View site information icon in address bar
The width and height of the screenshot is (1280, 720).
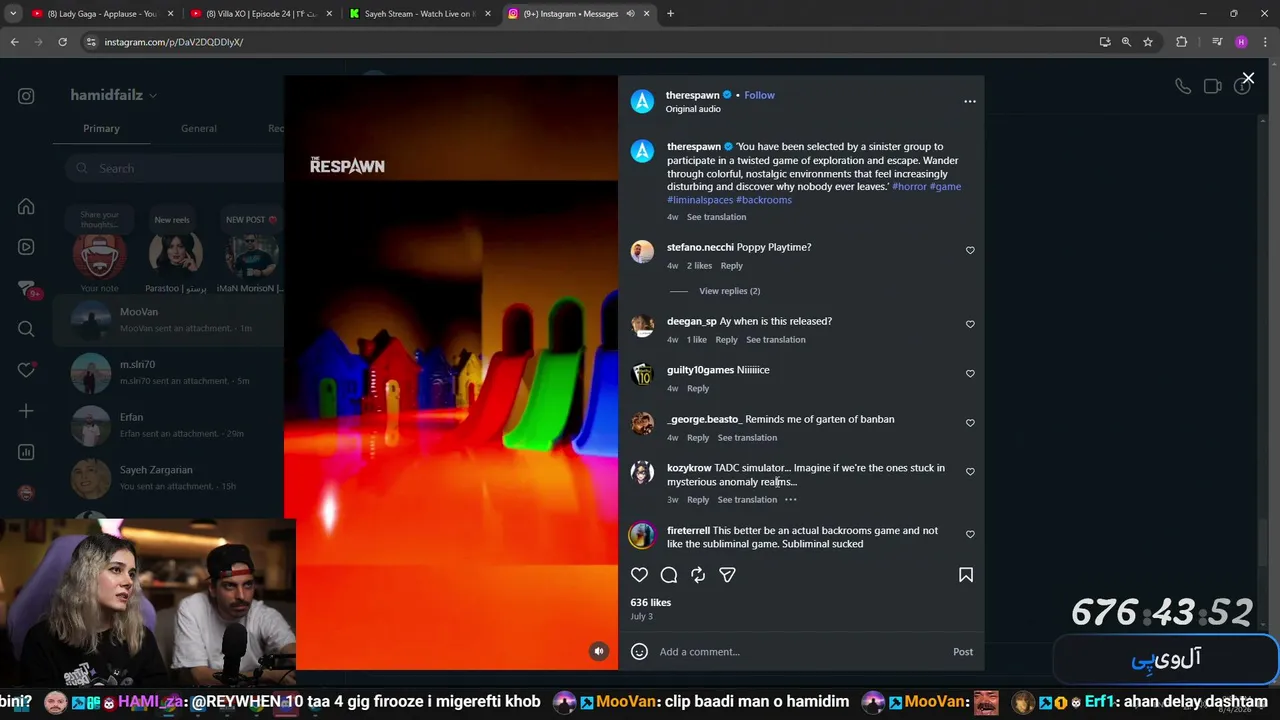coord(91,42)
